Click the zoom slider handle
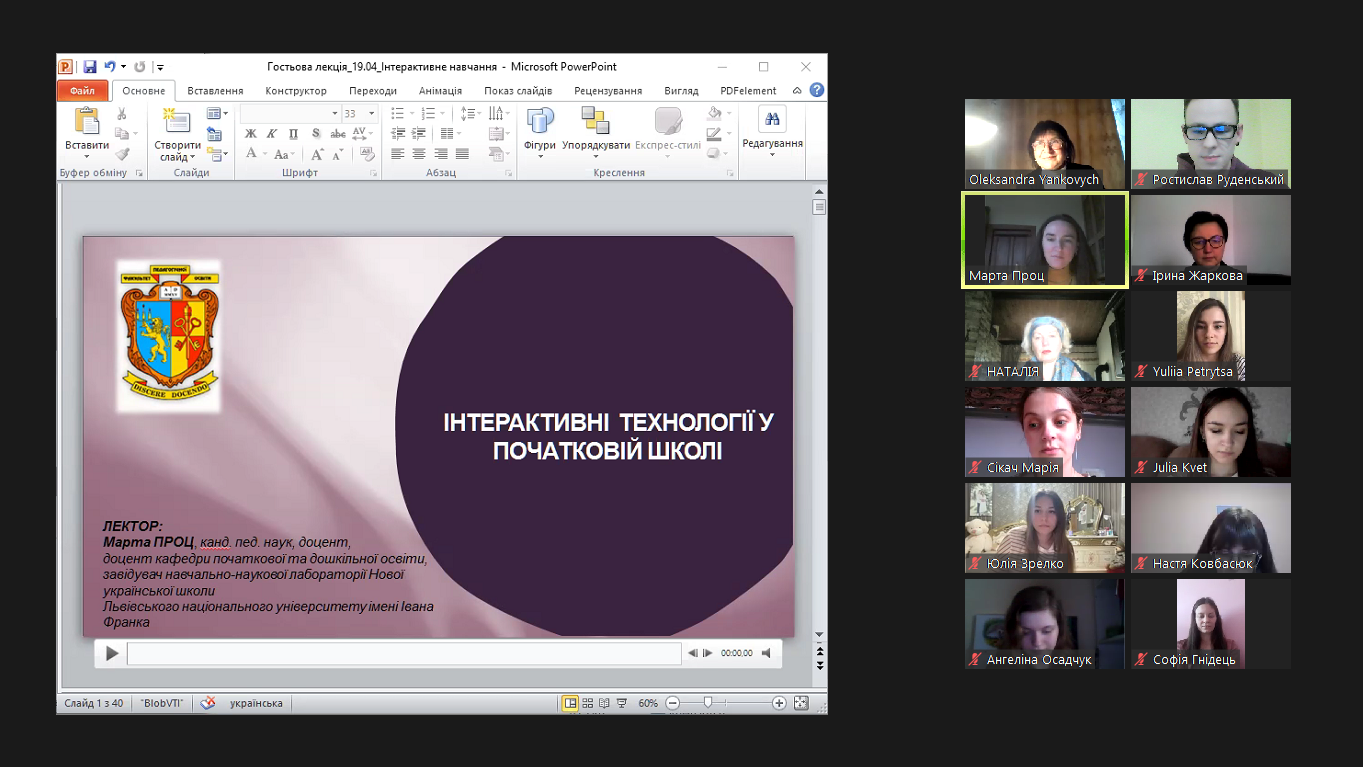 click(x=708, y=703)
